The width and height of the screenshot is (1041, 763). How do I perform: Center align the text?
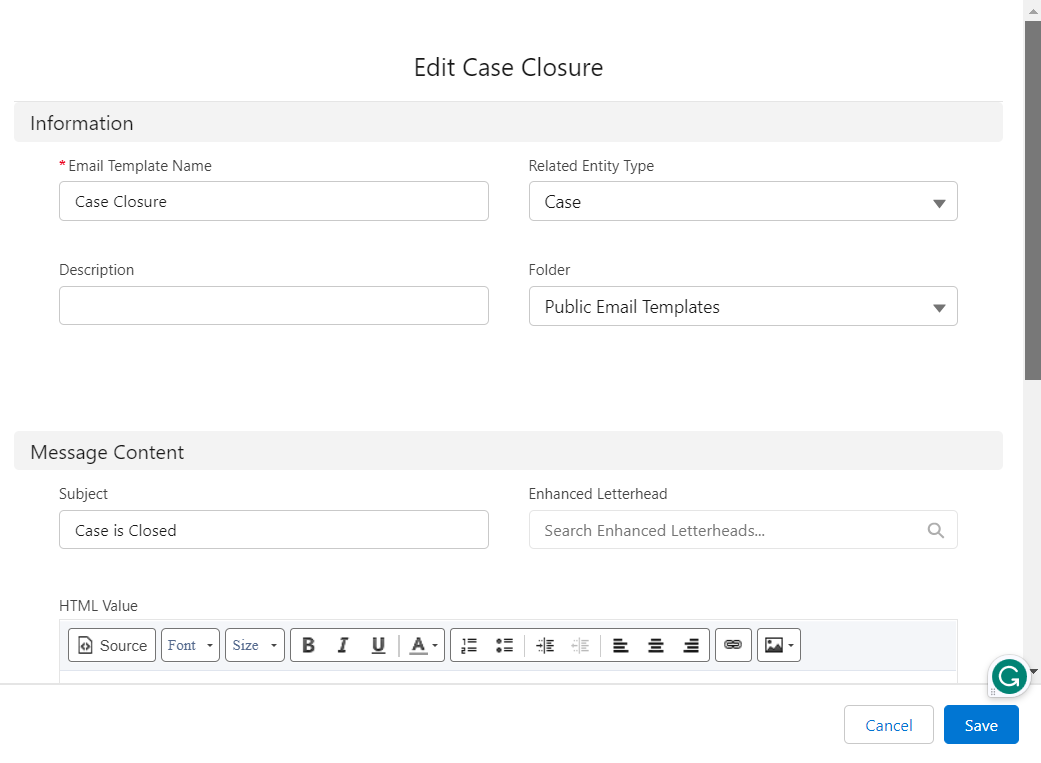click(655, 645)
